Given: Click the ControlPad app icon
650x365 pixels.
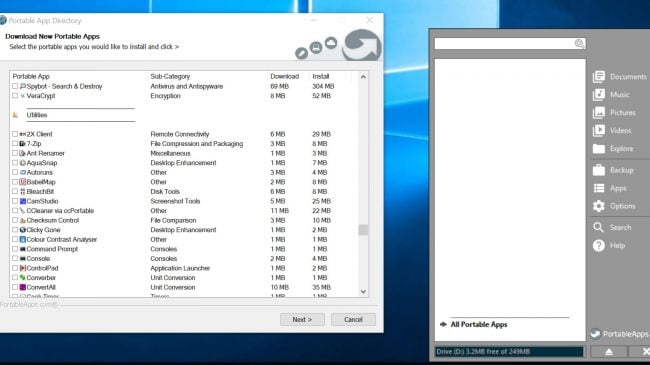Looking at the screenshot, I should tap(23, 268).
